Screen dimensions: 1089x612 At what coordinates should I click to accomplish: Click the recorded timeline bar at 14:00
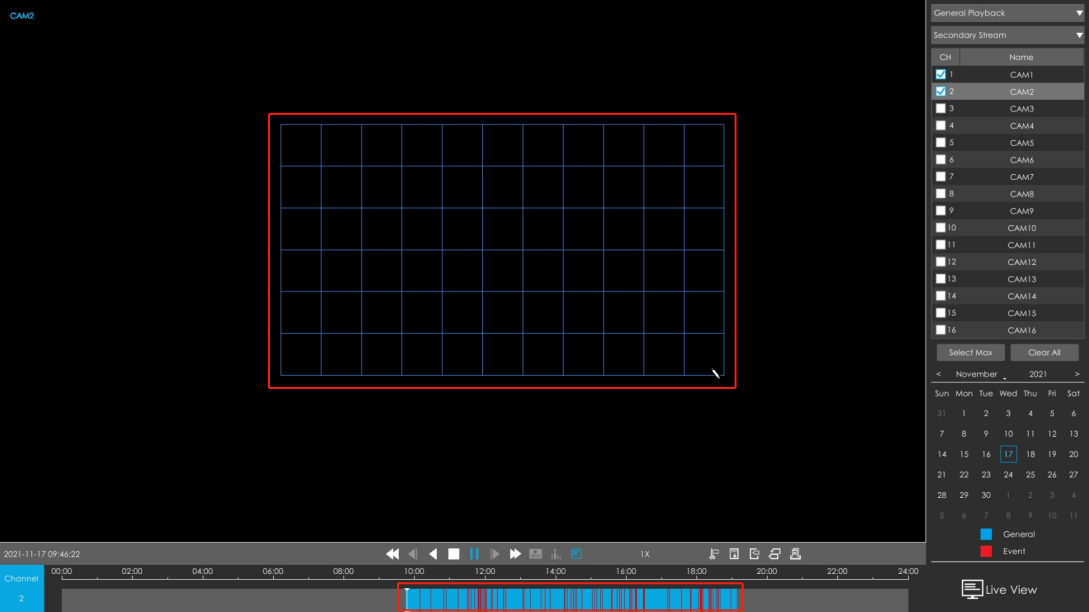click(x=556, y=599)
